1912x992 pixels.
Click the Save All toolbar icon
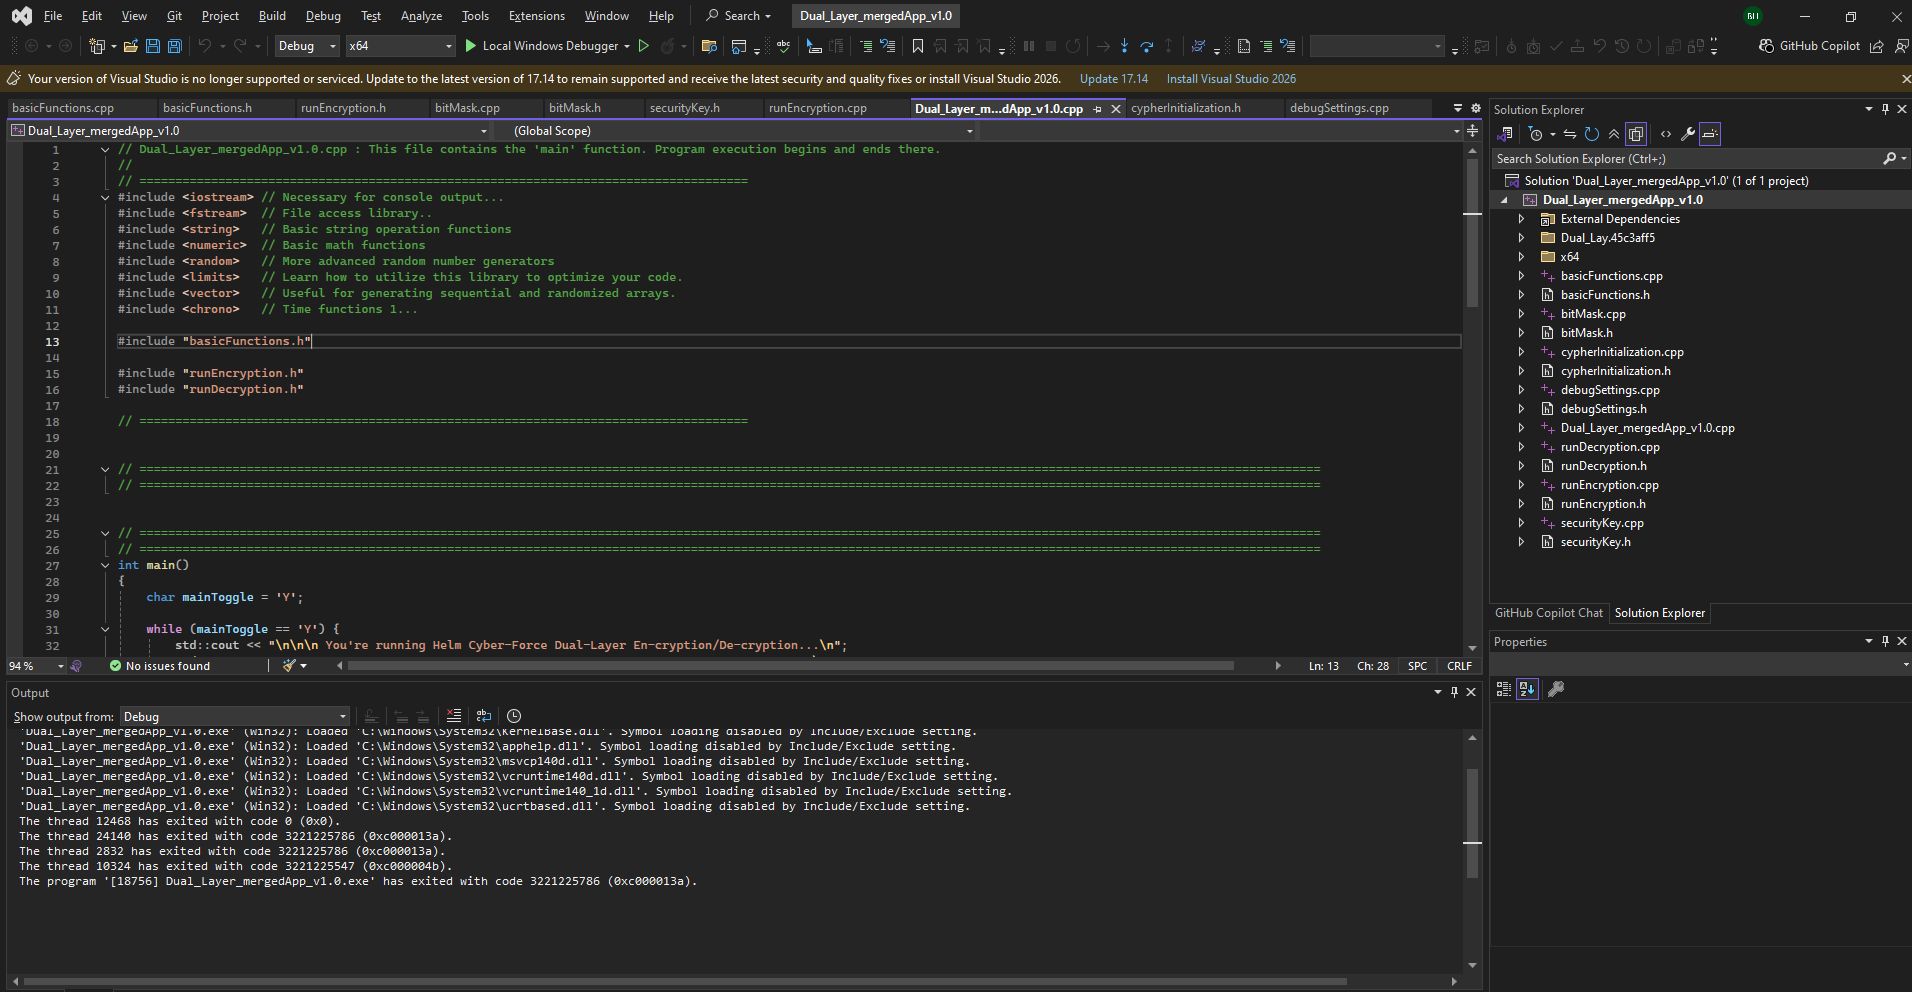[x=174, y=46]
